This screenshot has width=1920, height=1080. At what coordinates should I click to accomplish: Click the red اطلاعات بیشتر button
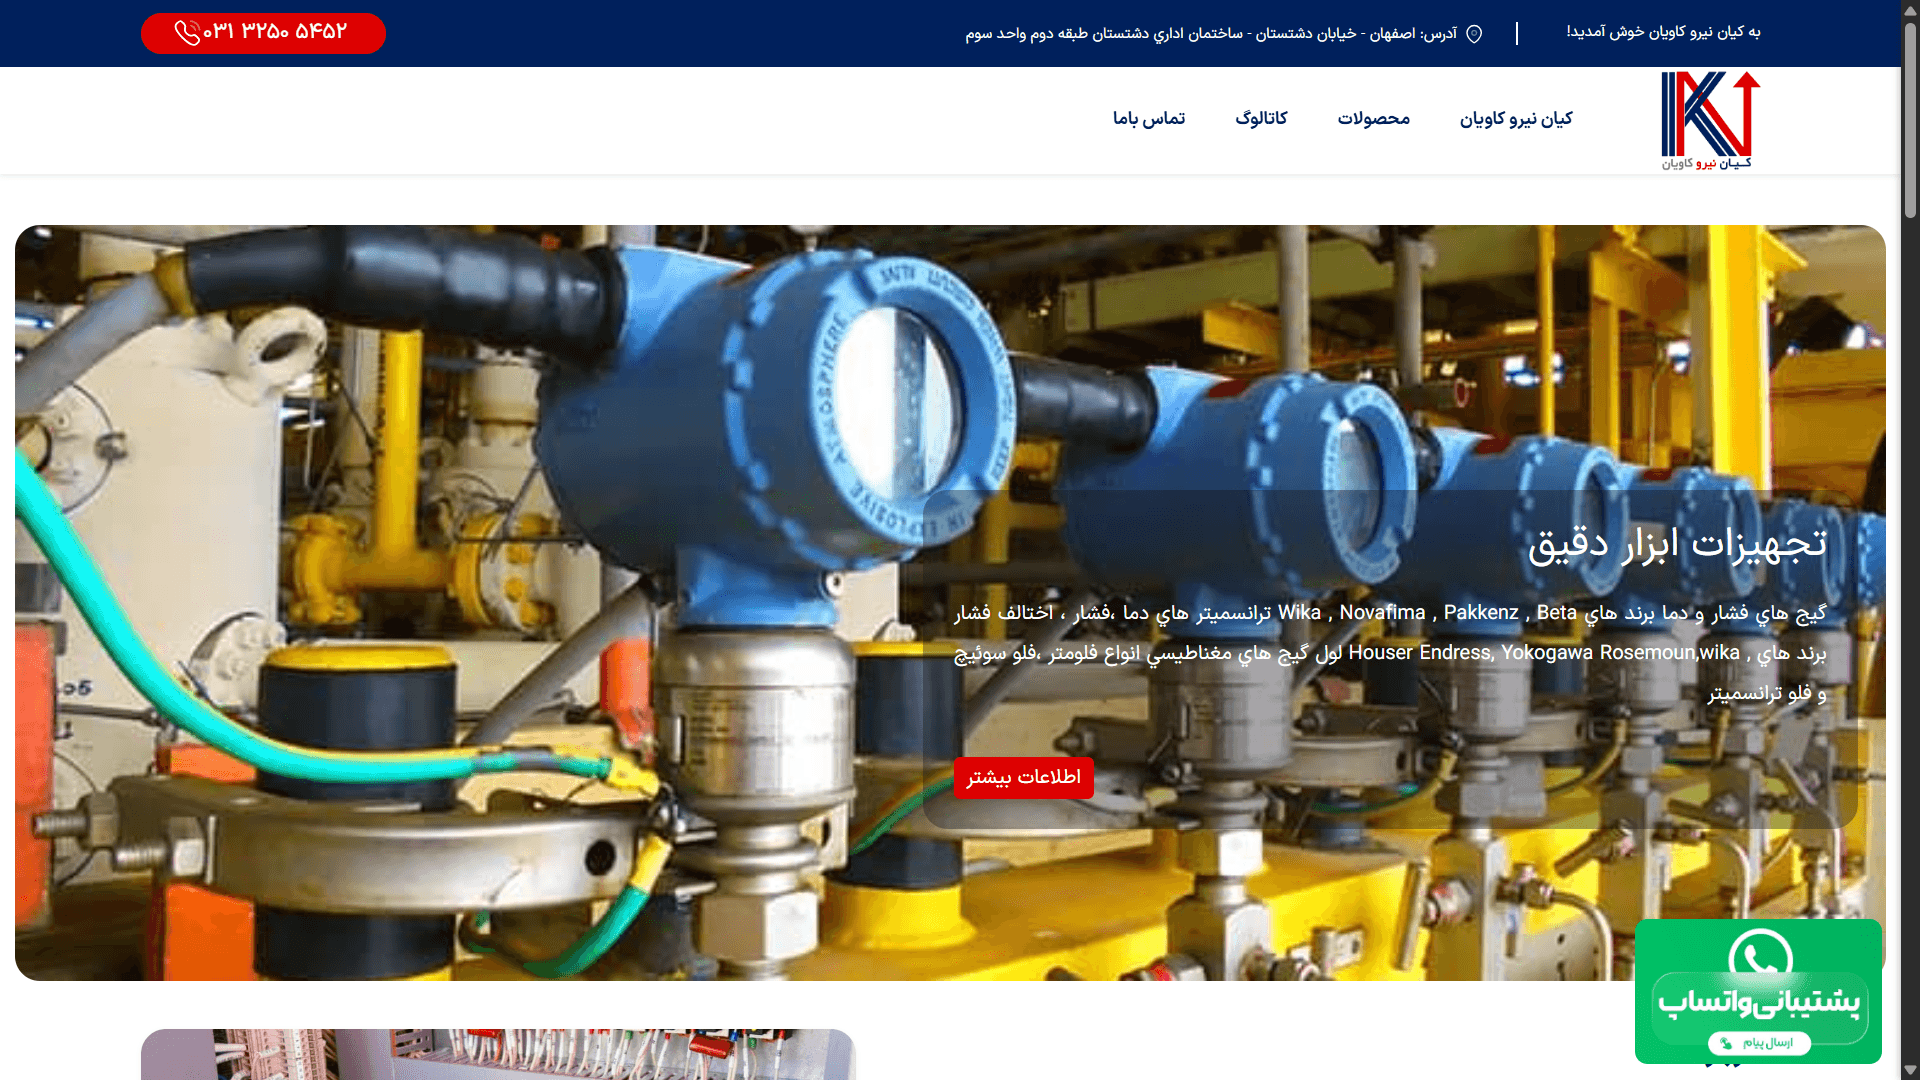(1023, 778)
